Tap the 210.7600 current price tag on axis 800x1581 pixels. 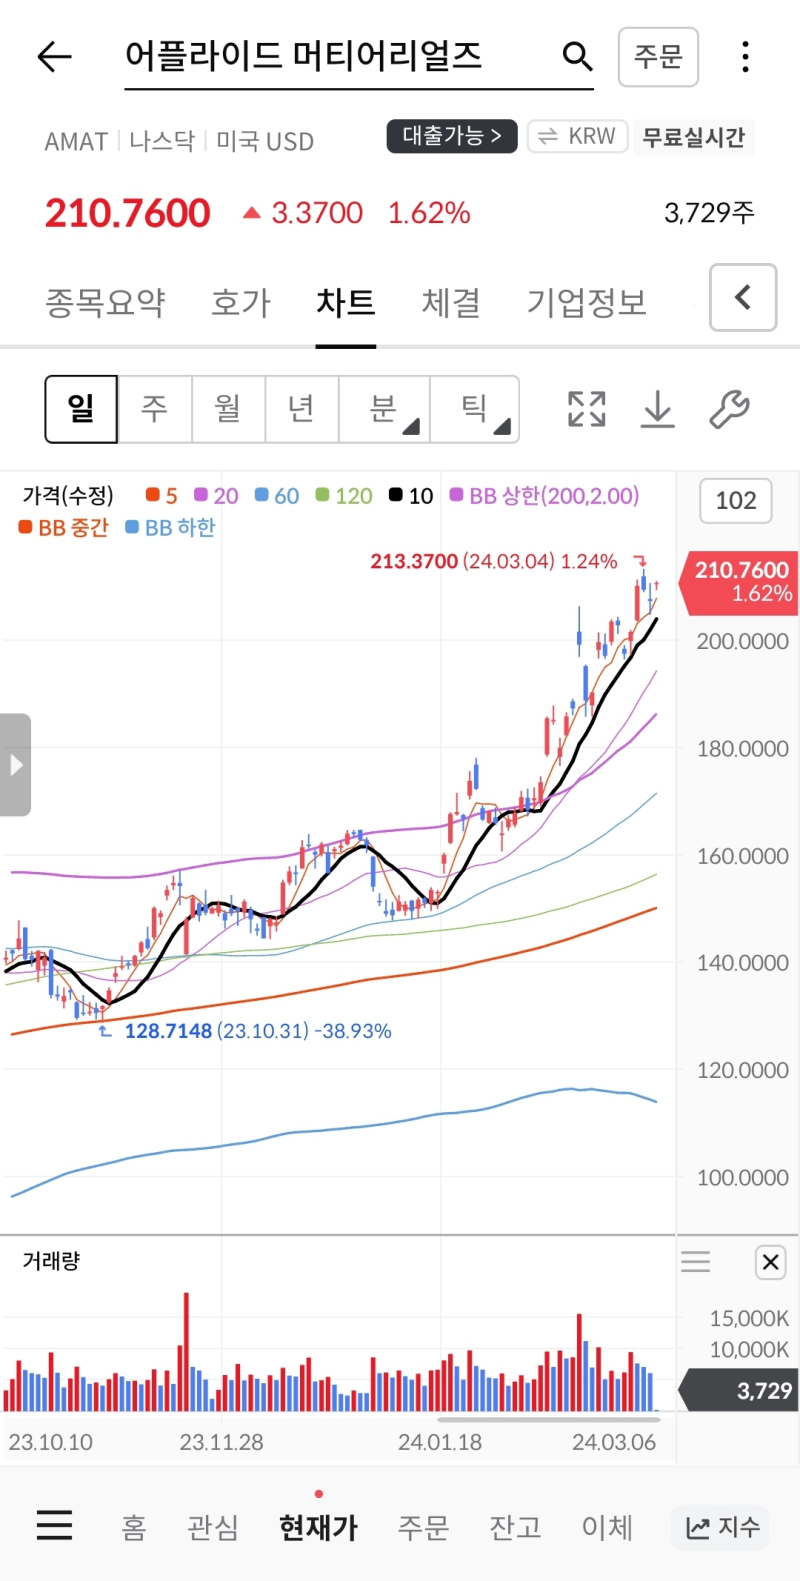click(740, 581)
